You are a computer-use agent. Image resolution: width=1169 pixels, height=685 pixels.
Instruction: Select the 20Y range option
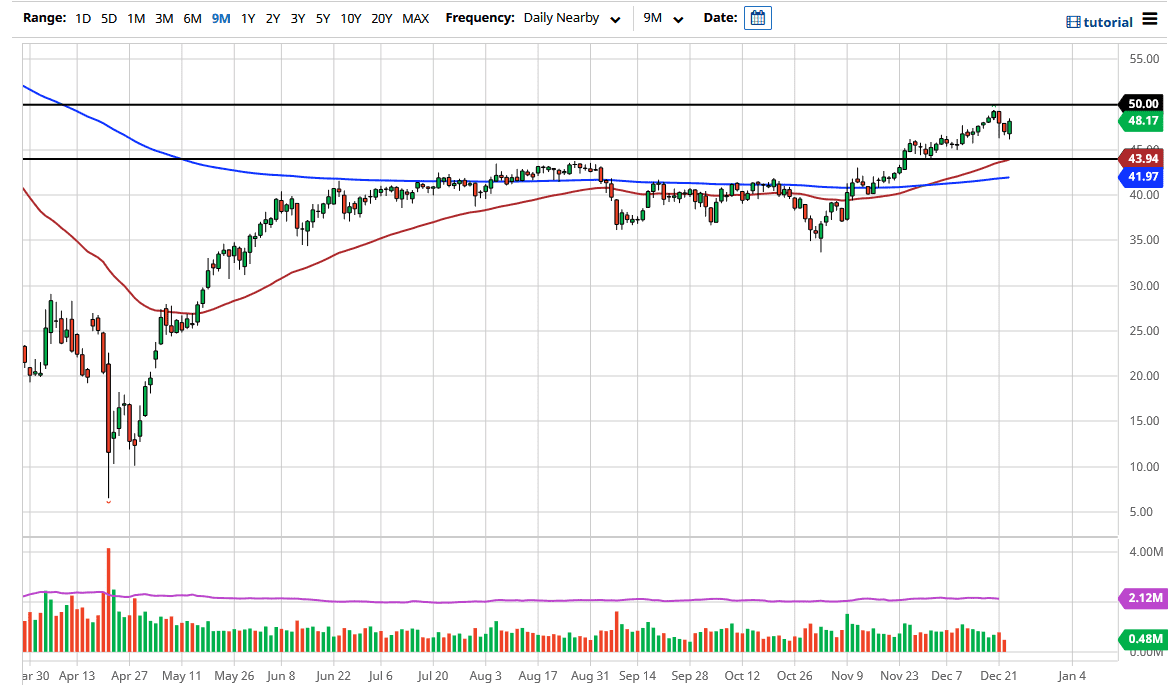384,17
